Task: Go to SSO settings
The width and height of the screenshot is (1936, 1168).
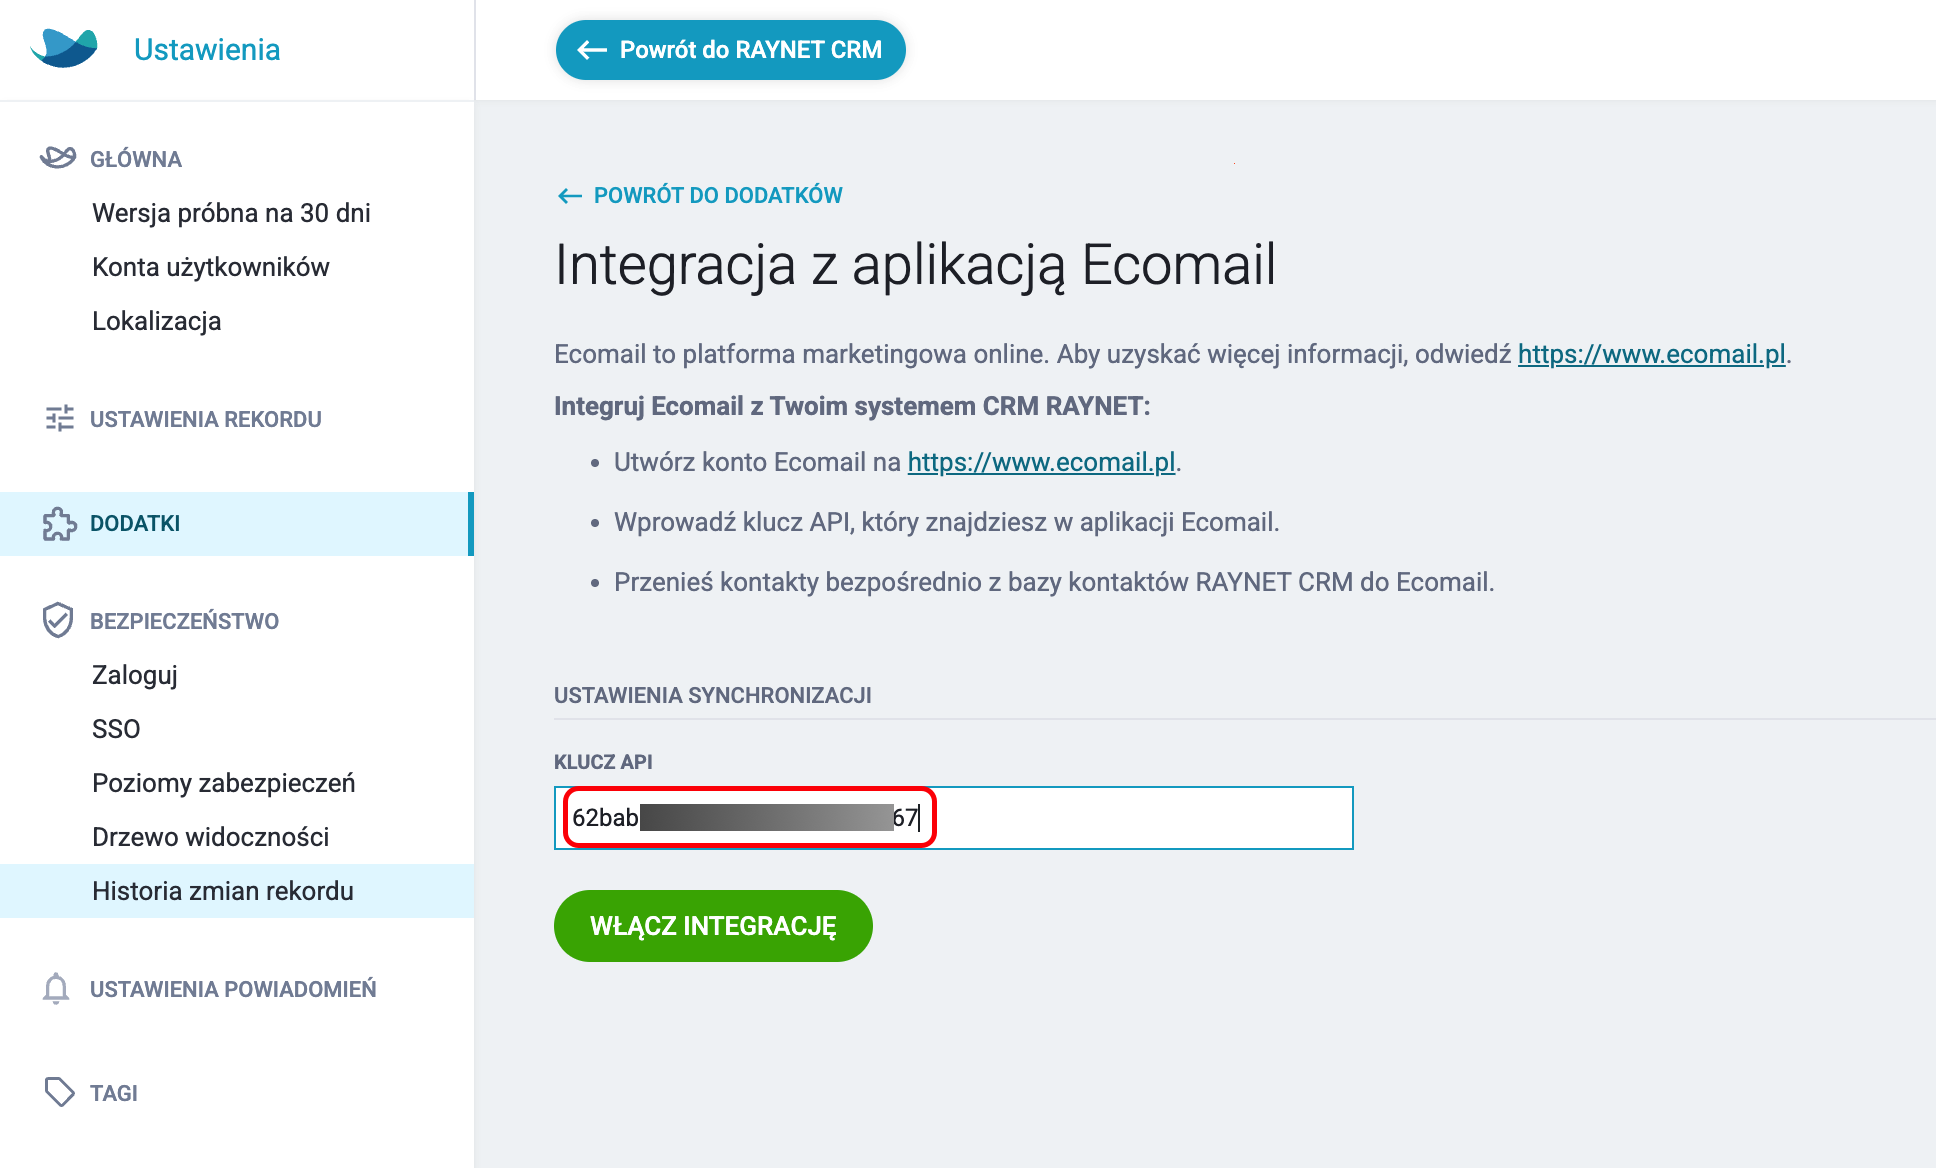Action: [116, 729]
